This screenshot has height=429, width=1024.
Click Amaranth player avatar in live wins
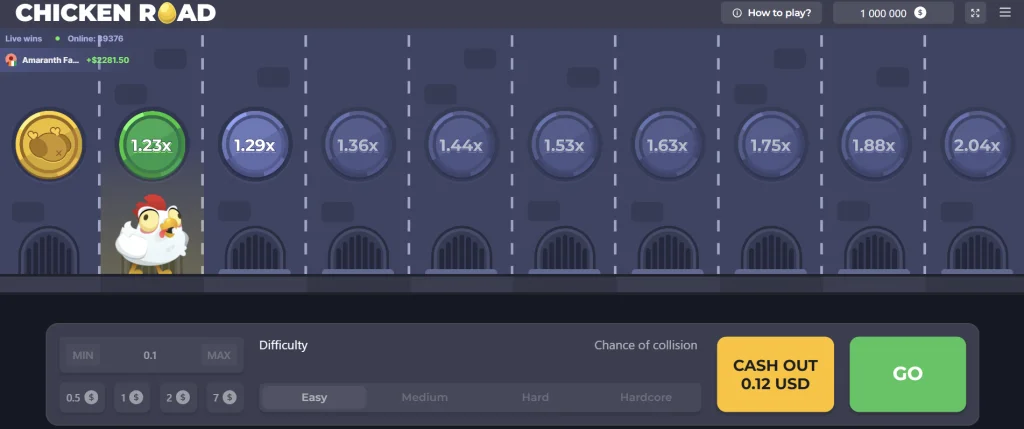[11, 60]
